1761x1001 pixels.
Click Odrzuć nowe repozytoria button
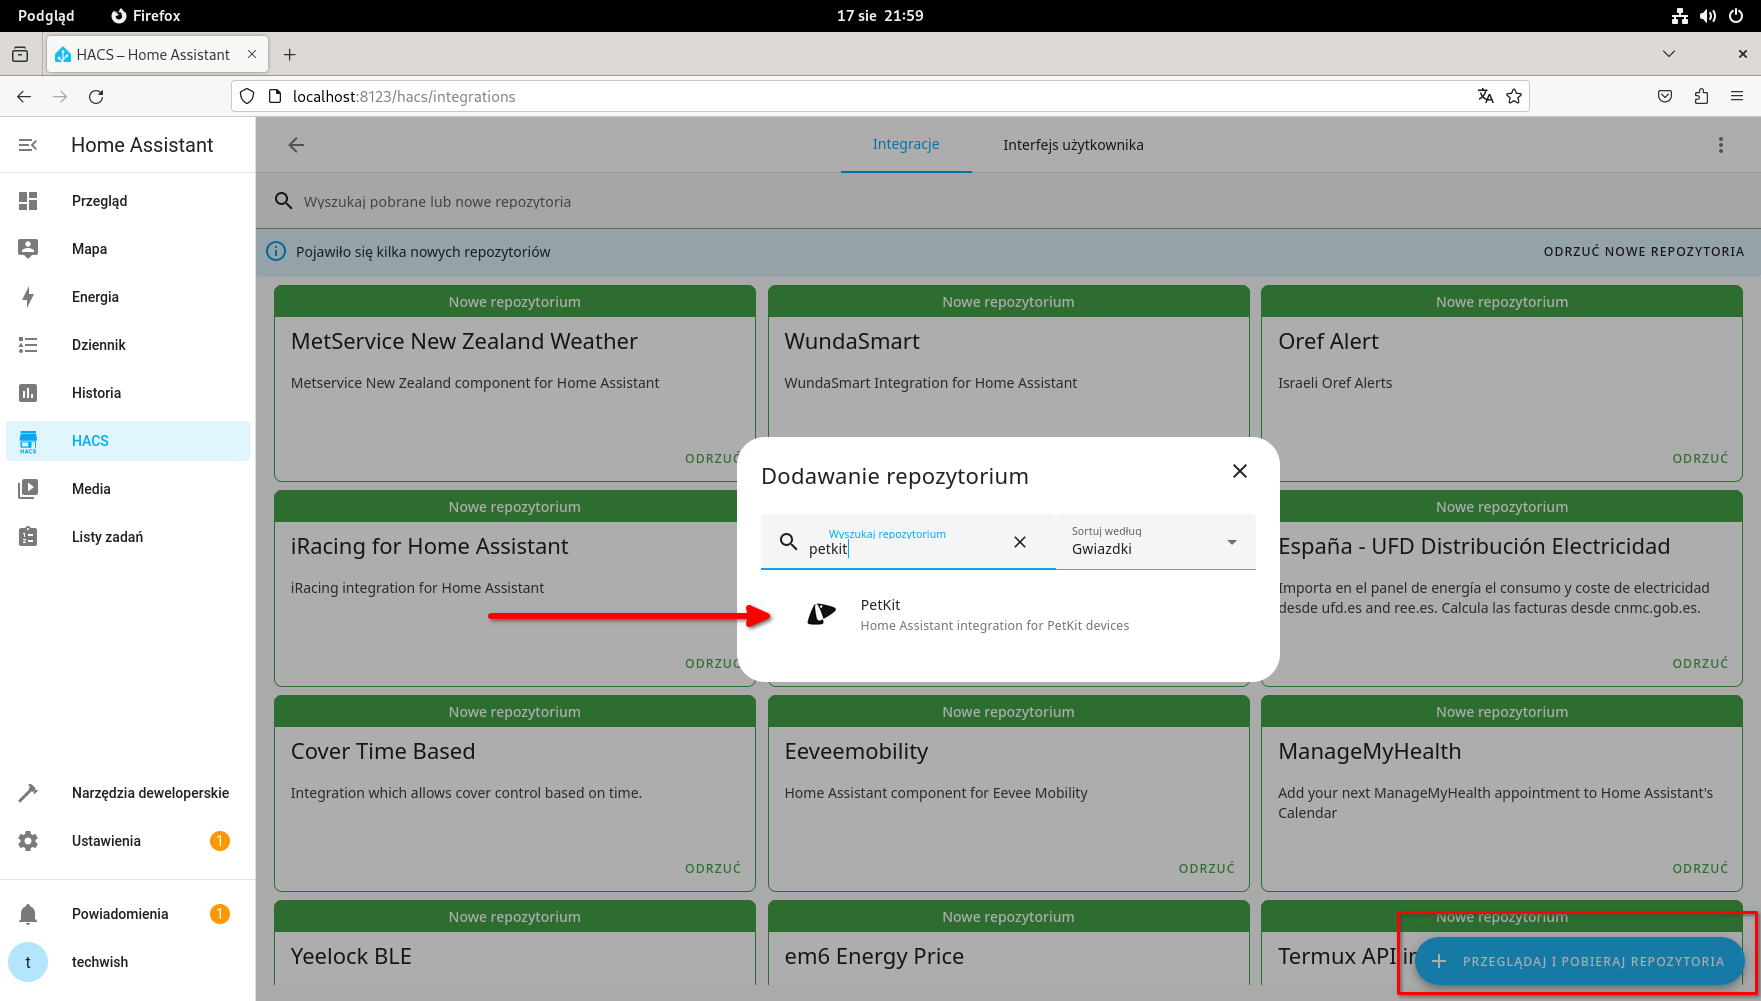click(1643, 252)
